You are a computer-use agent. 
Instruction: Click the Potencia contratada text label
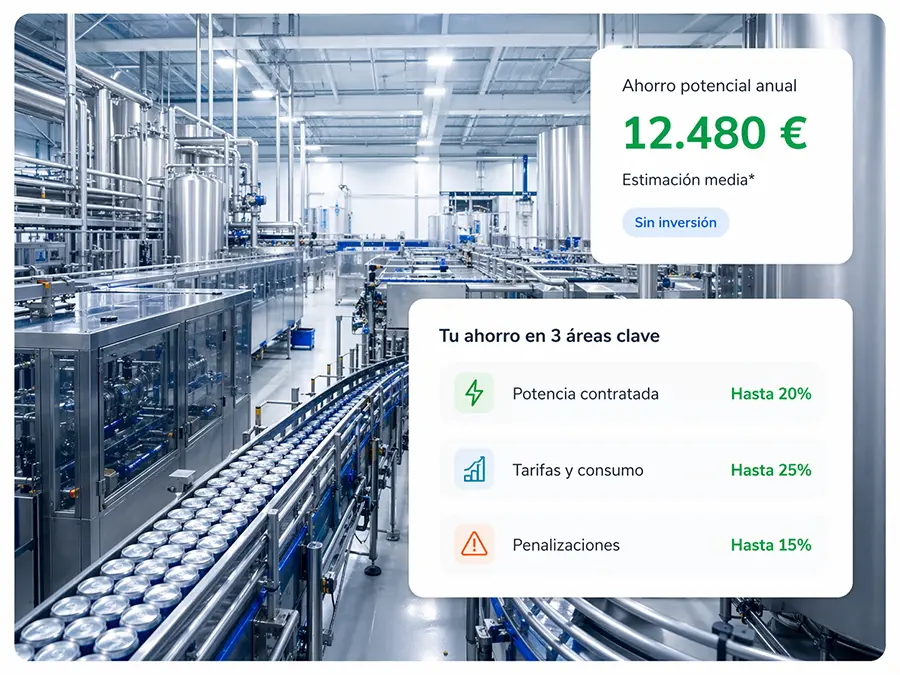585,394
